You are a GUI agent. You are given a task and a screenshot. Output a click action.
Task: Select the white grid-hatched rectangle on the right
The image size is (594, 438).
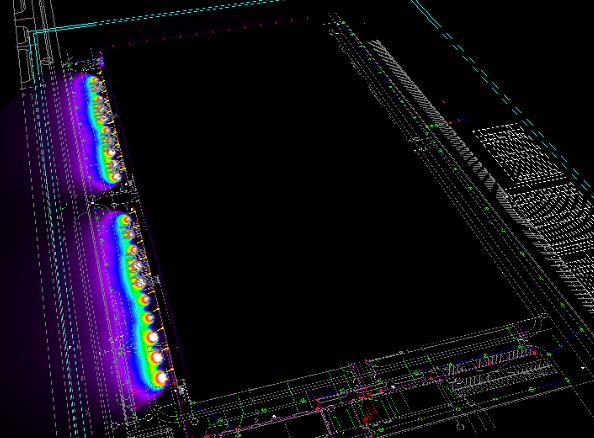click(519, 155)
